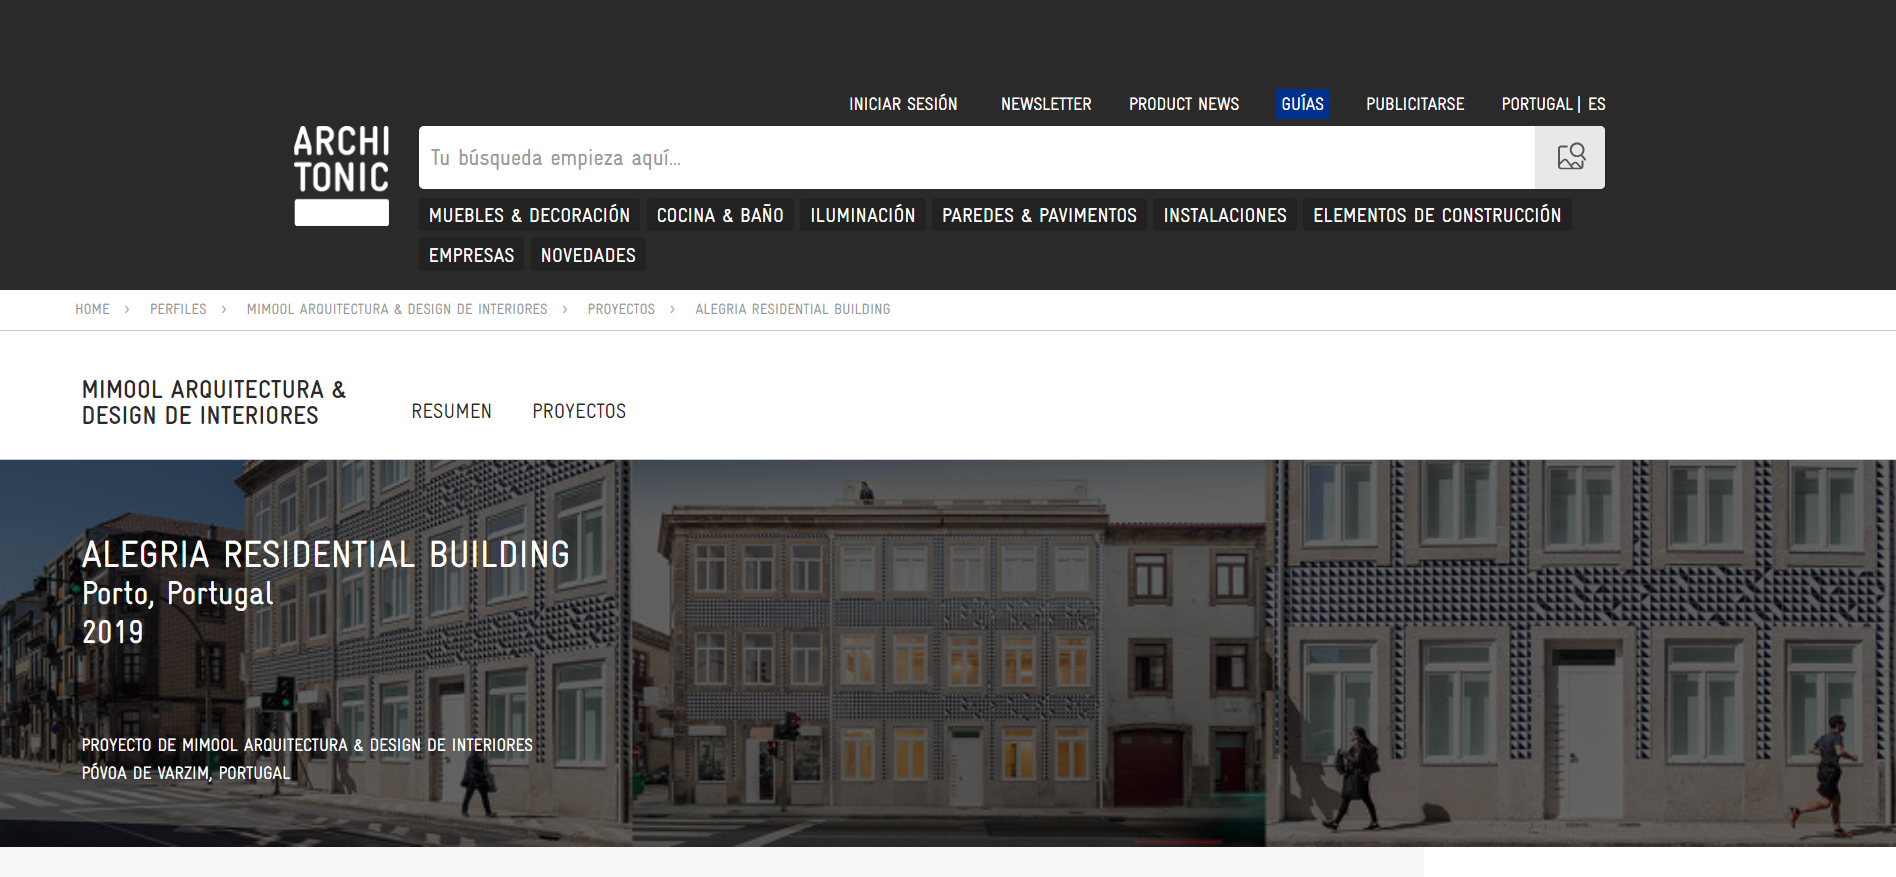Open Elementos de Construcción category
The image size is (1896, 877).
[1437, 215]
